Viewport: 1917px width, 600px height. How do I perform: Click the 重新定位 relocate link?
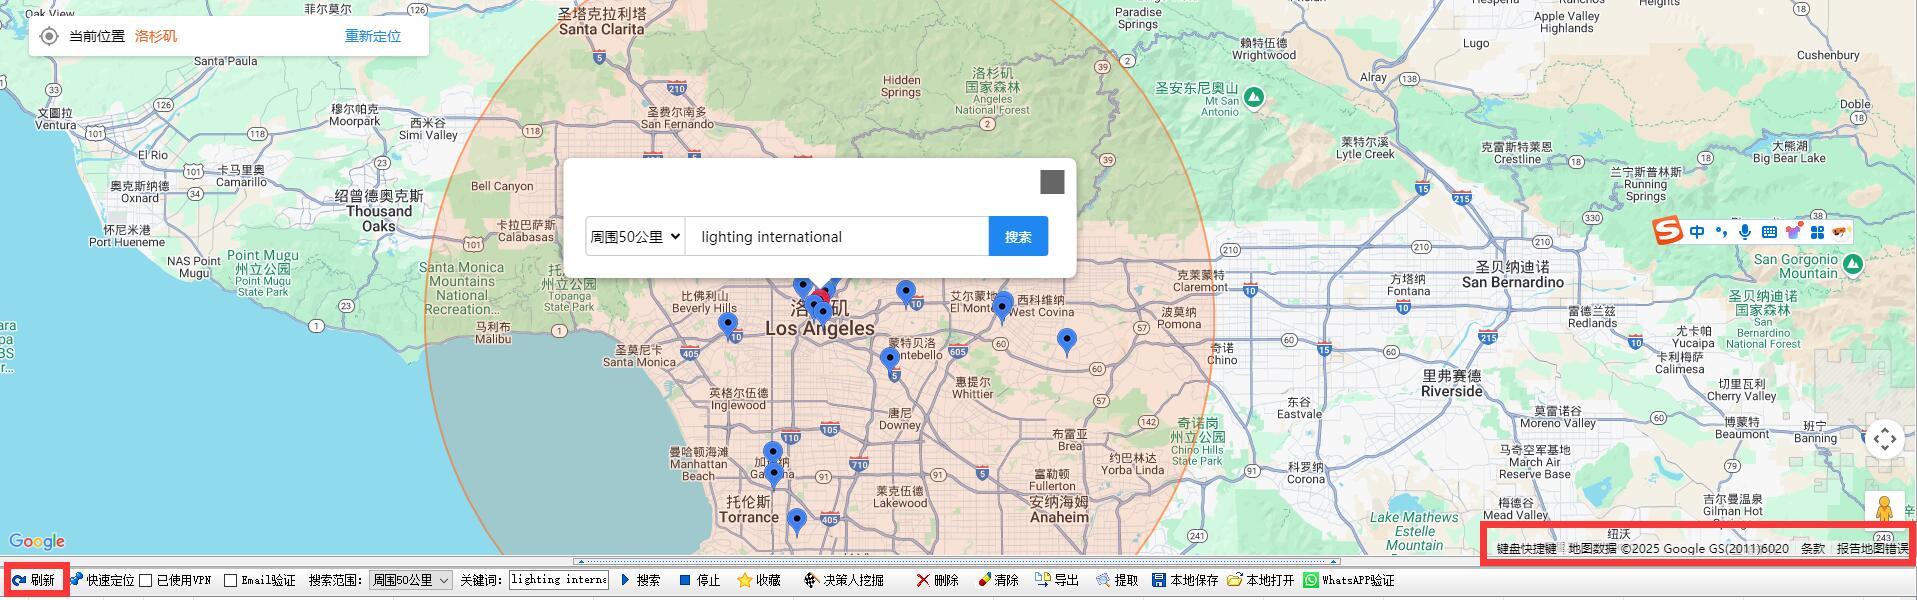(x=373, y=36)
